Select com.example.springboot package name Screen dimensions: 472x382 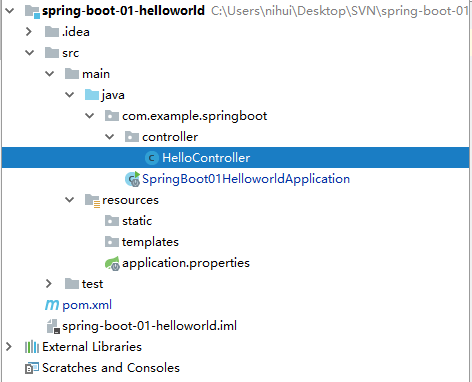(195, 116)
